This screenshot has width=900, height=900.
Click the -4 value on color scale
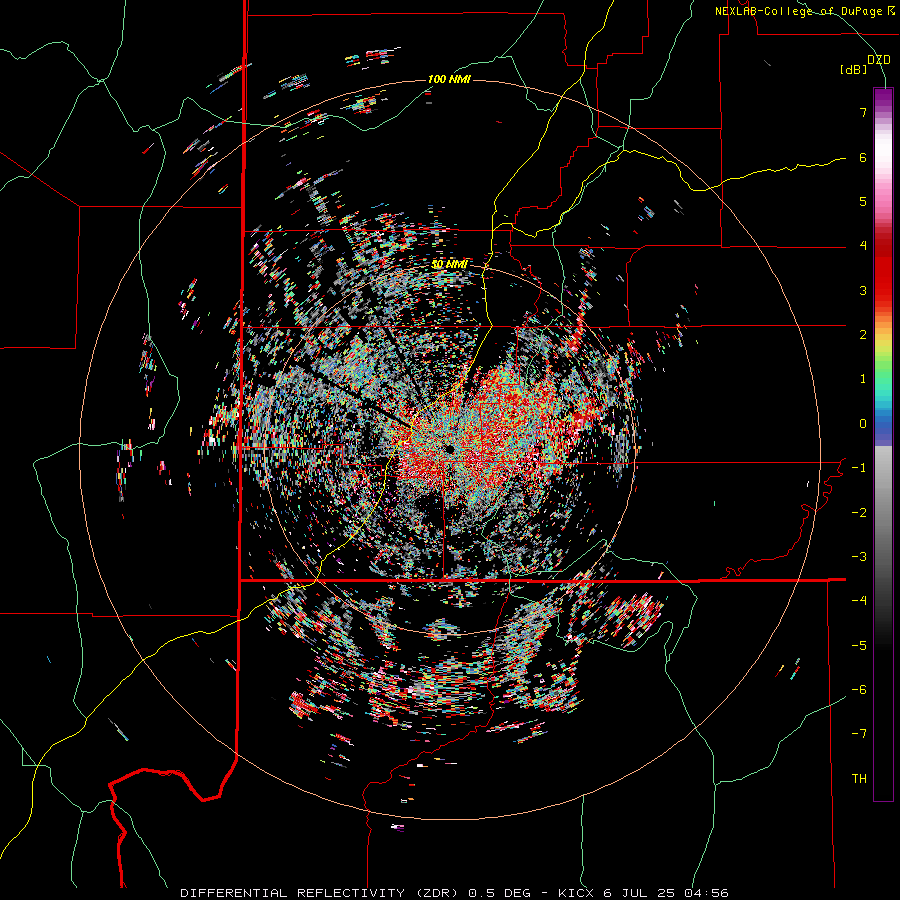tap(859, 601)
